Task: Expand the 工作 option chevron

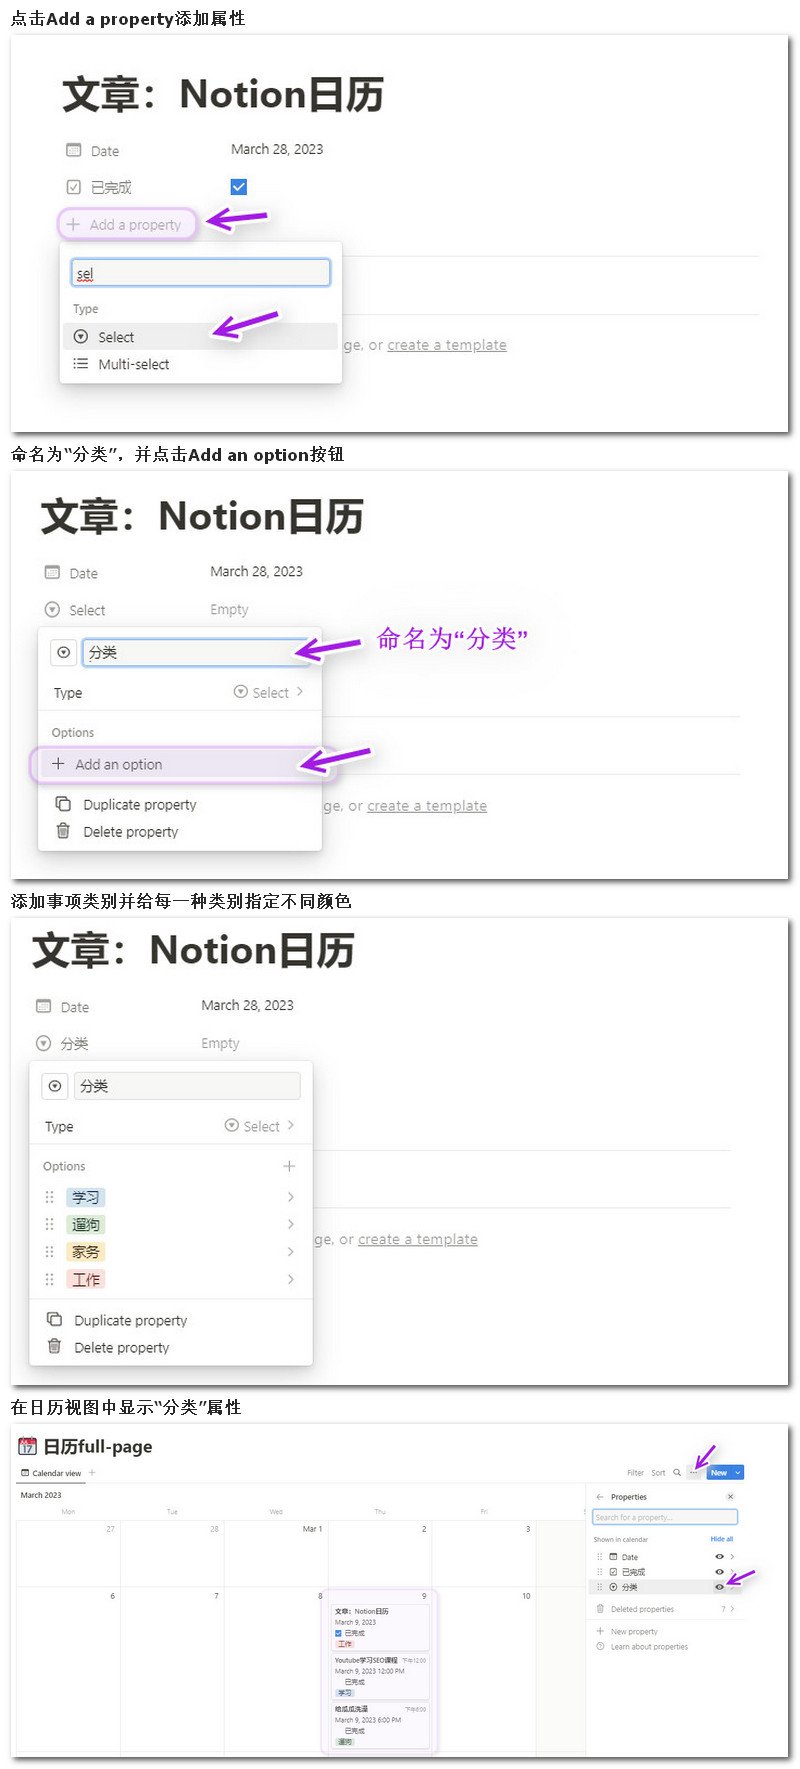Action: point(291,1279)
